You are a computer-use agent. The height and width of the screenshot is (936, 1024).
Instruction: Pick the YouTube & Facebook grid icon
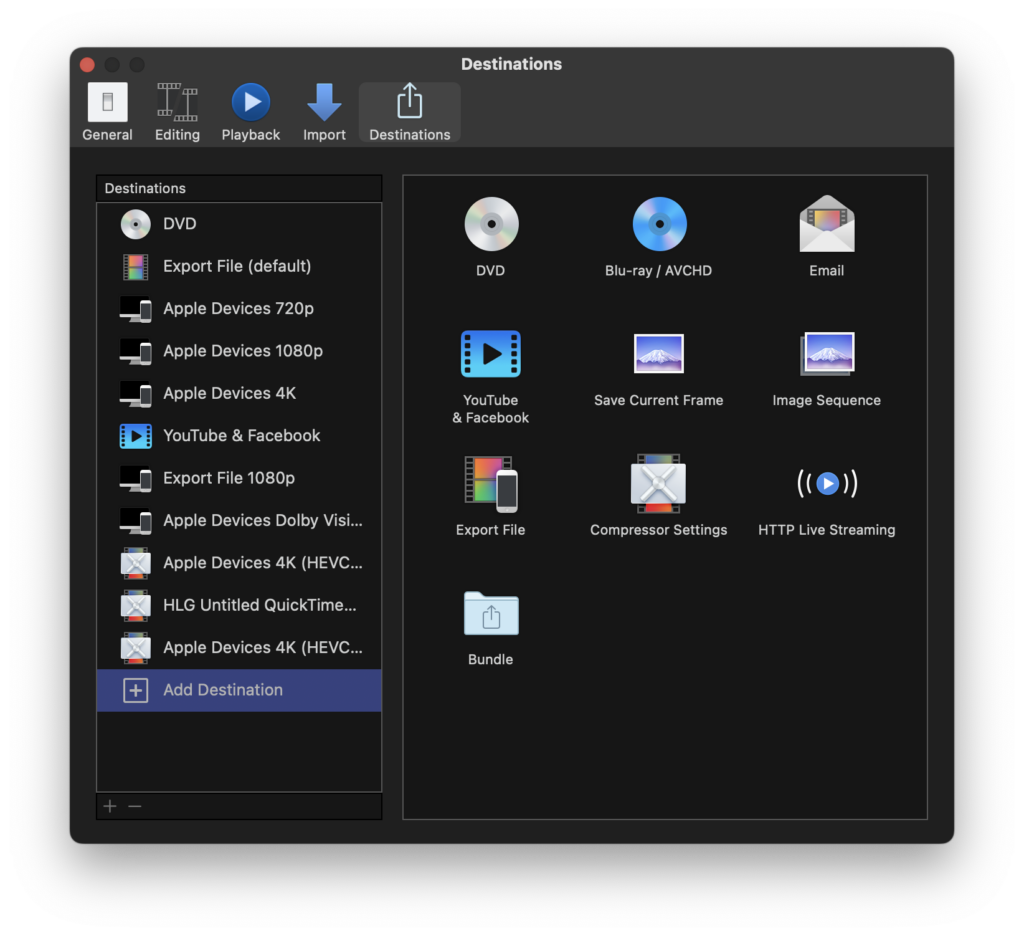(491, 354)
